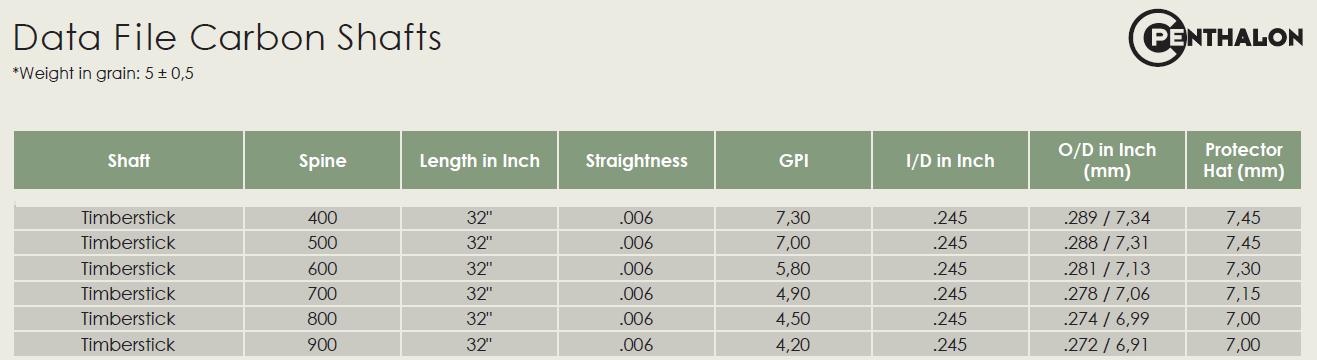Image resolution: width=1317 pixels, height=360 pixels.
Task: Click the Data File Carbon Shafts title
Action: coord(227,38)
